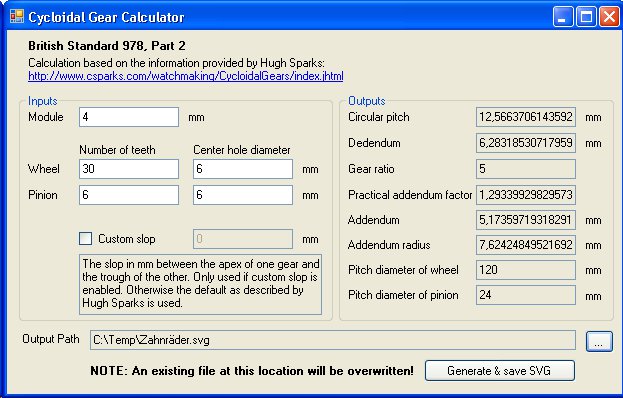The height and width of the screenshot is (398, 623).
Task: Click the 'Circular pitch' label
Action: 379,117
